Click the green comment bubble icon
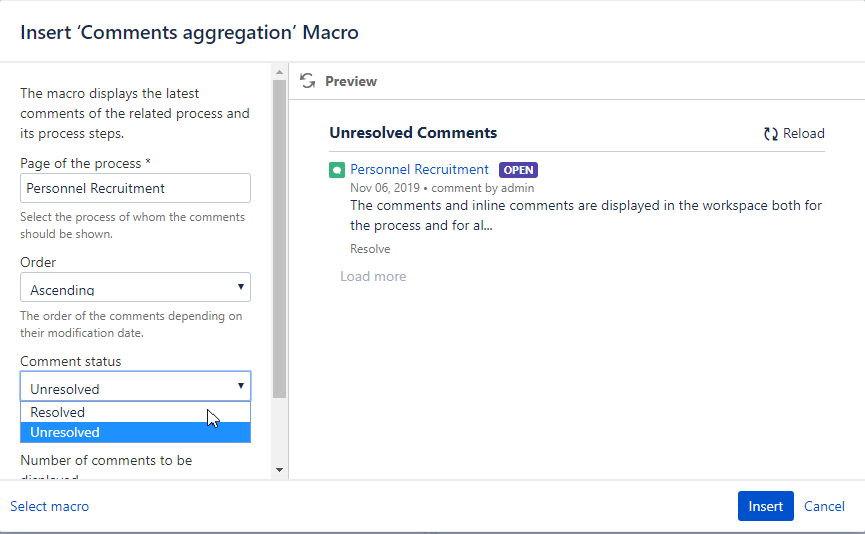 pos(337,170)
